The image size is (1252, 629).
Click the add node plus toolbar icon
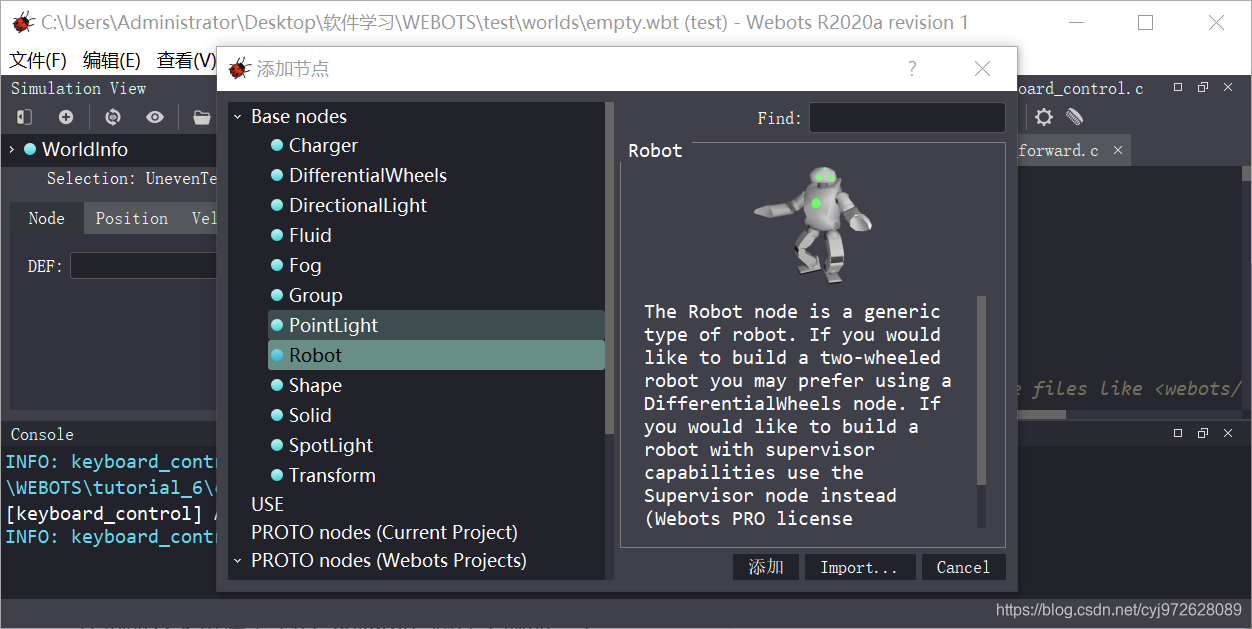pyautogui.click(x=66, y=117)
